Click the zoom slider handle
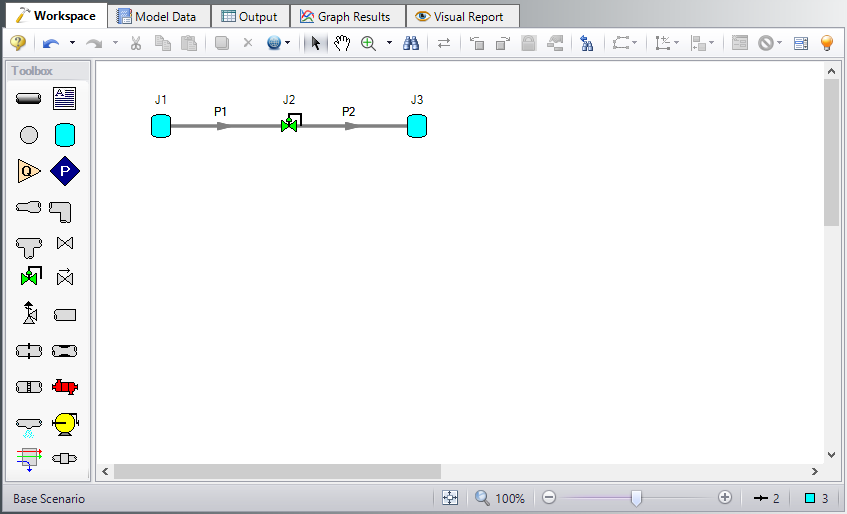 point(636,497)
